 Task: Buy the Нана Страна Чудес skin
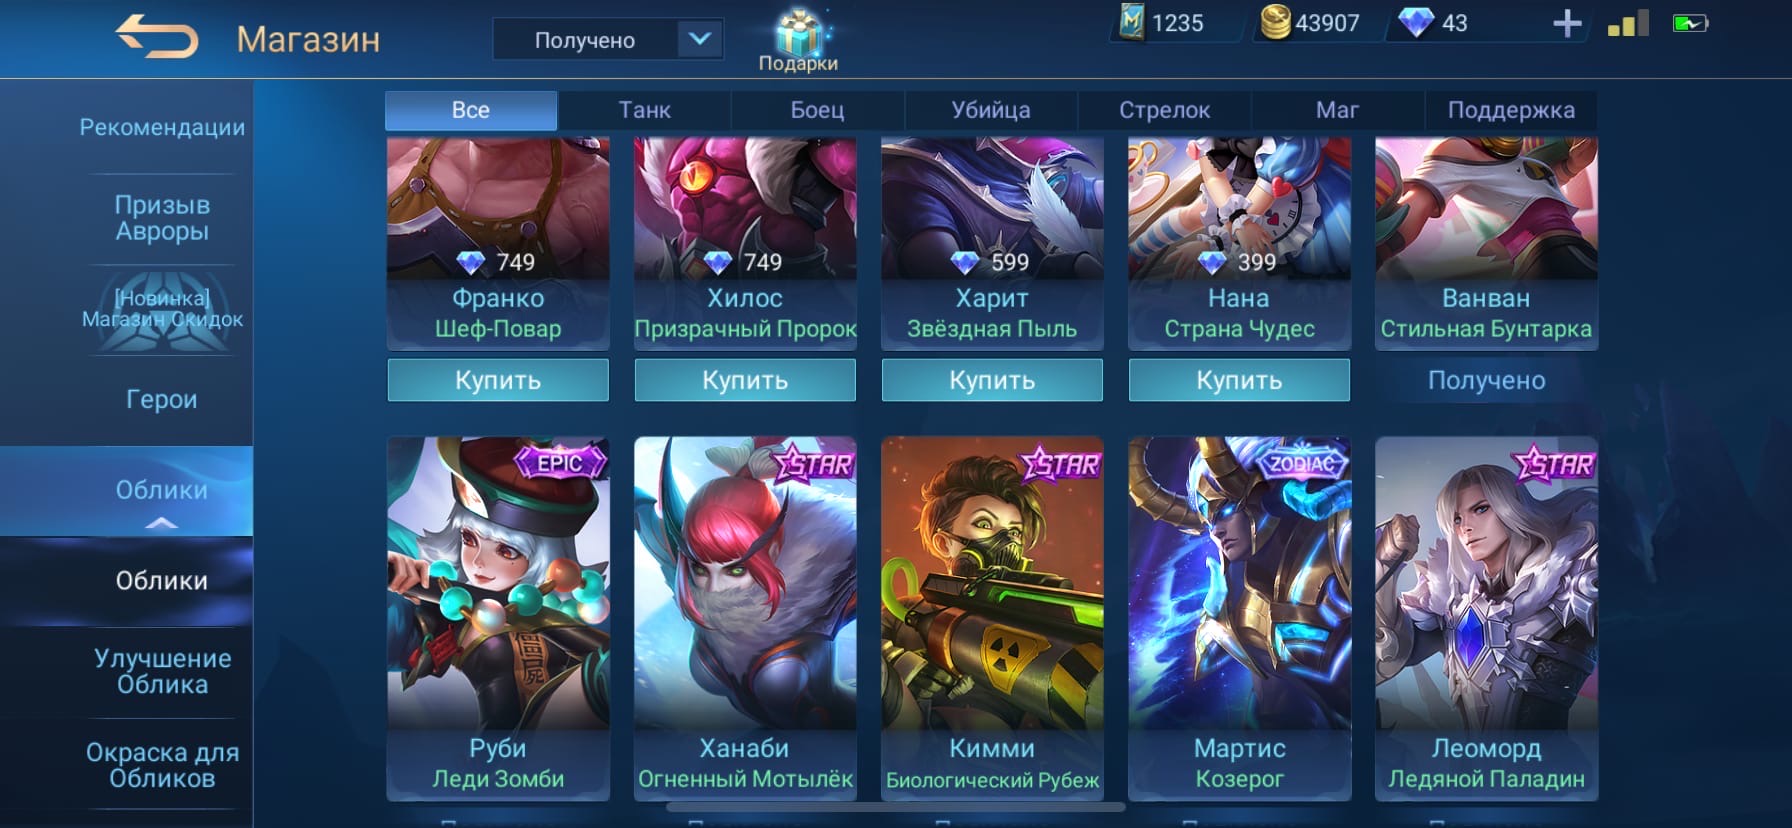pyautogui.click(x=1239, y=380)
